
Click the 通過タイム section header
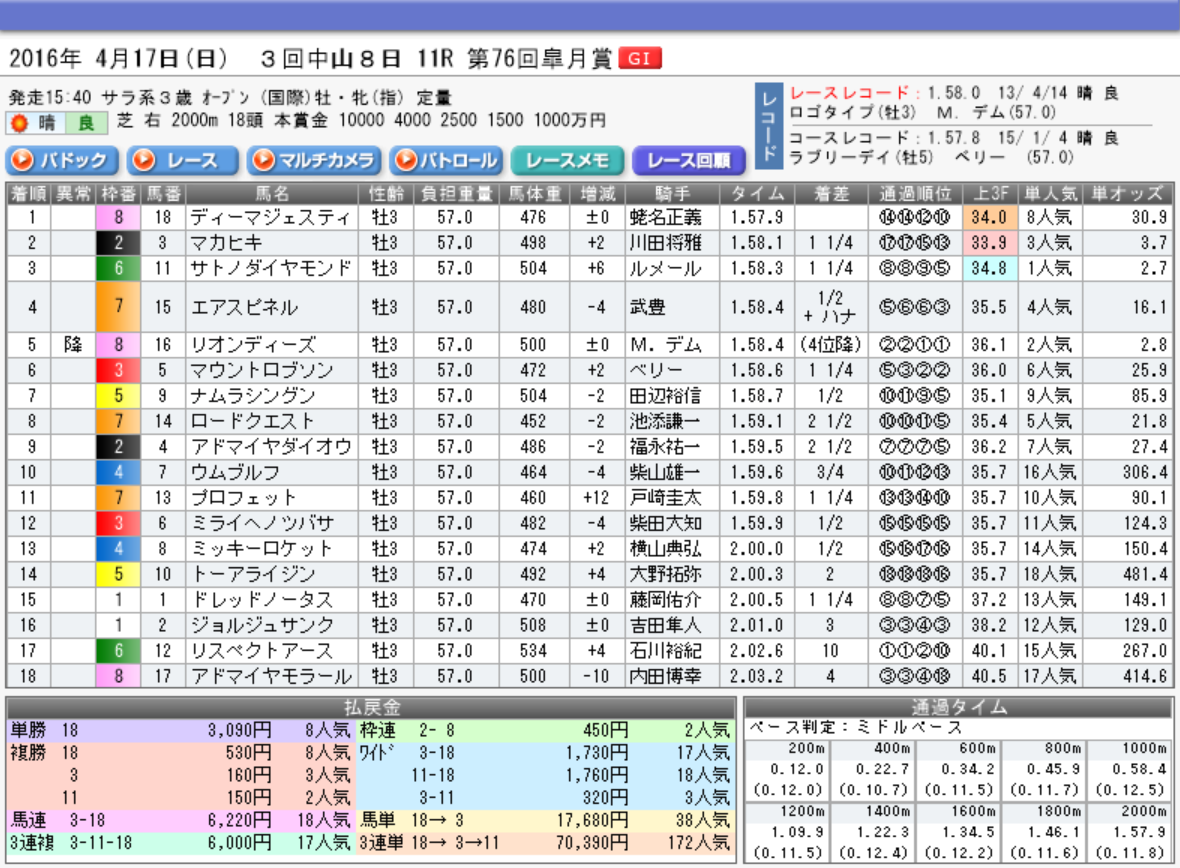[x=958, y=708]
